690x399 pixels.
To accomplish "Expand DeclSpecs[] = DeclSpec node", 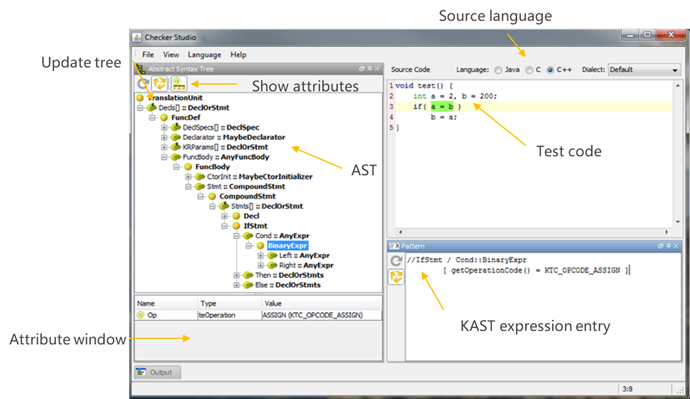I will pyautogui.click(x=164, y=128).
